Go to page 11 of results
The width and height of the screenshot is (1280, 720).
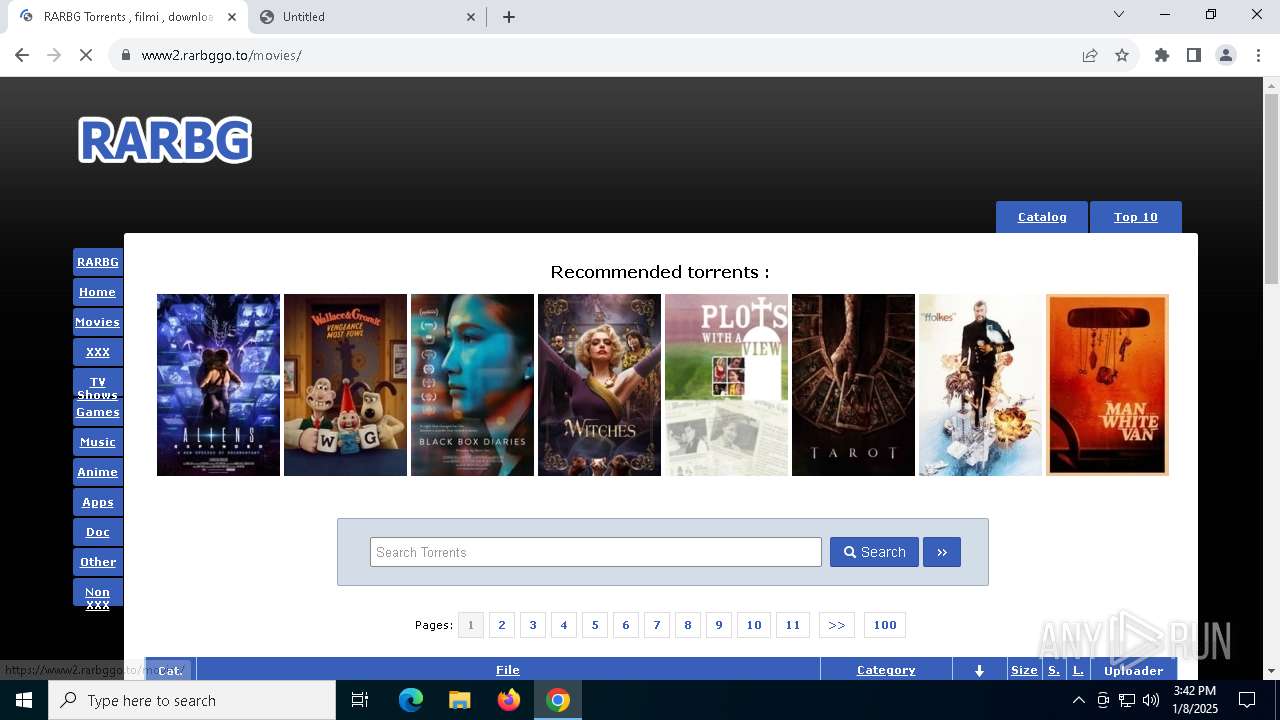(793, 625)
